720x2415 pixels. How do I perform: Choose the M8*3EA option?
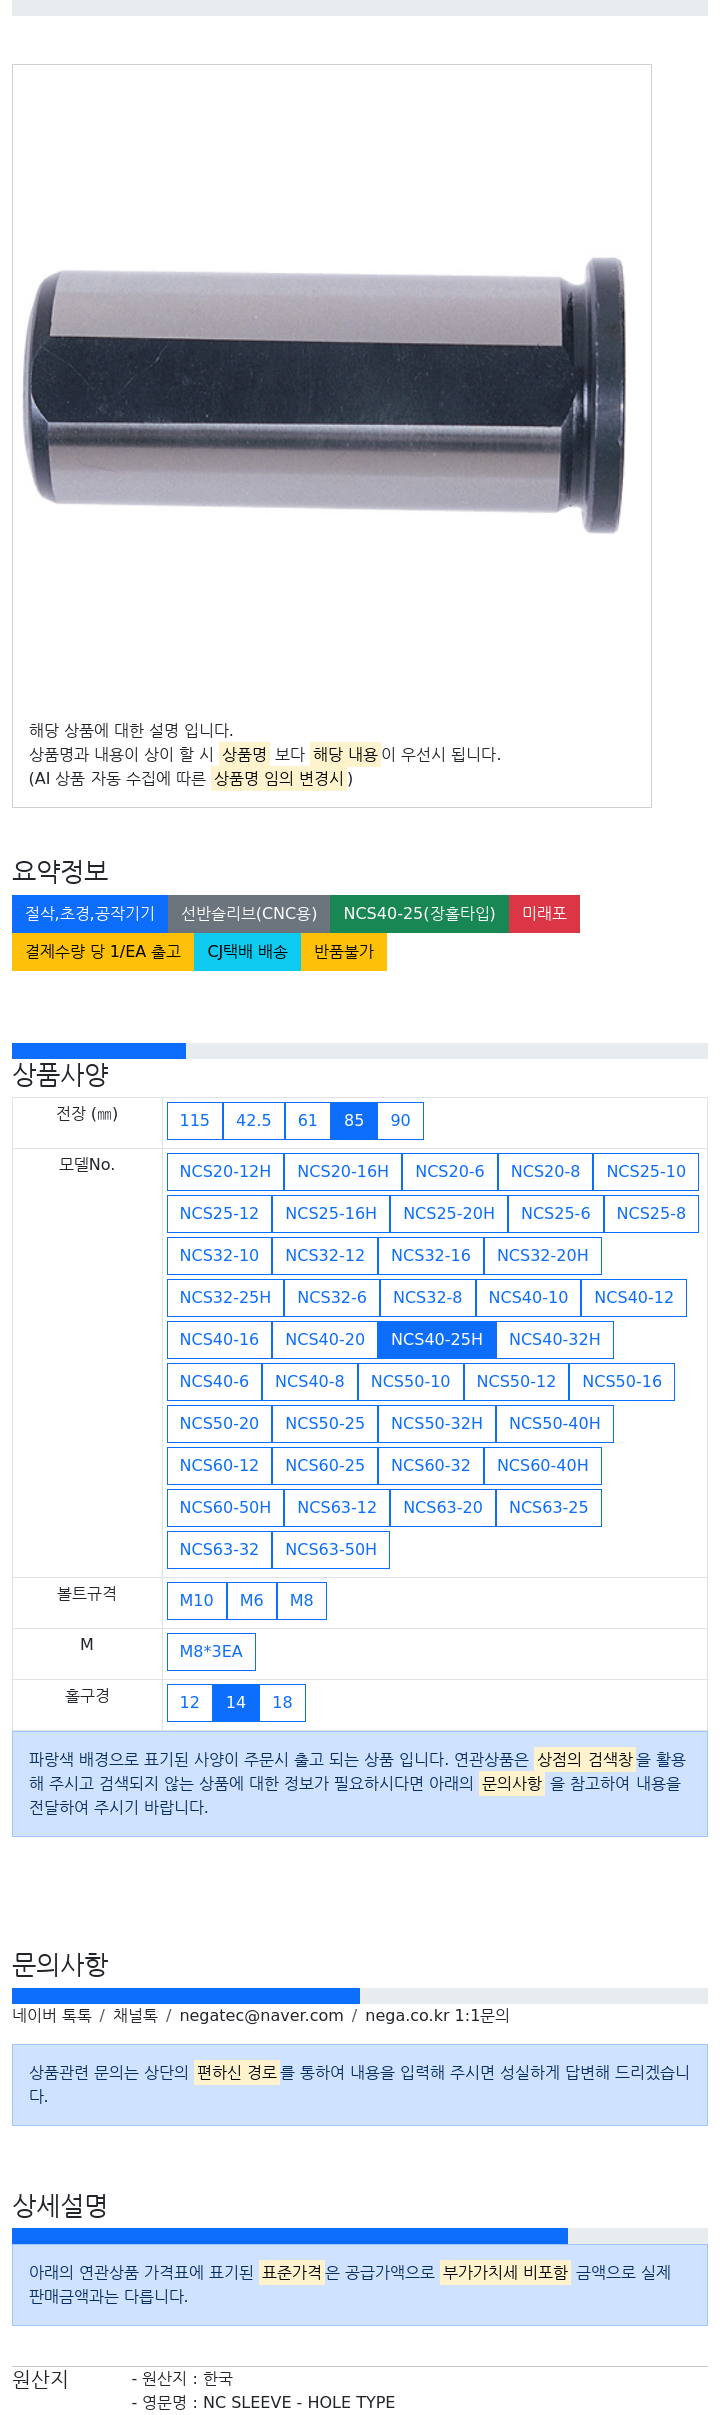click(x=211, y=1652)
